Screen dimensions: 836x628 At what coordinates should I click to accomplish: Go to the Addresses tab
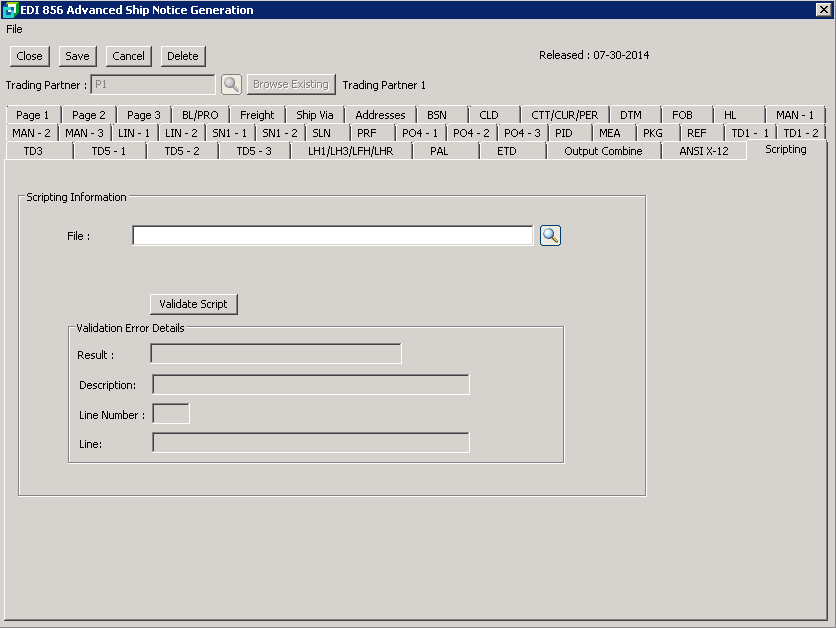click(x=380, y=115)
